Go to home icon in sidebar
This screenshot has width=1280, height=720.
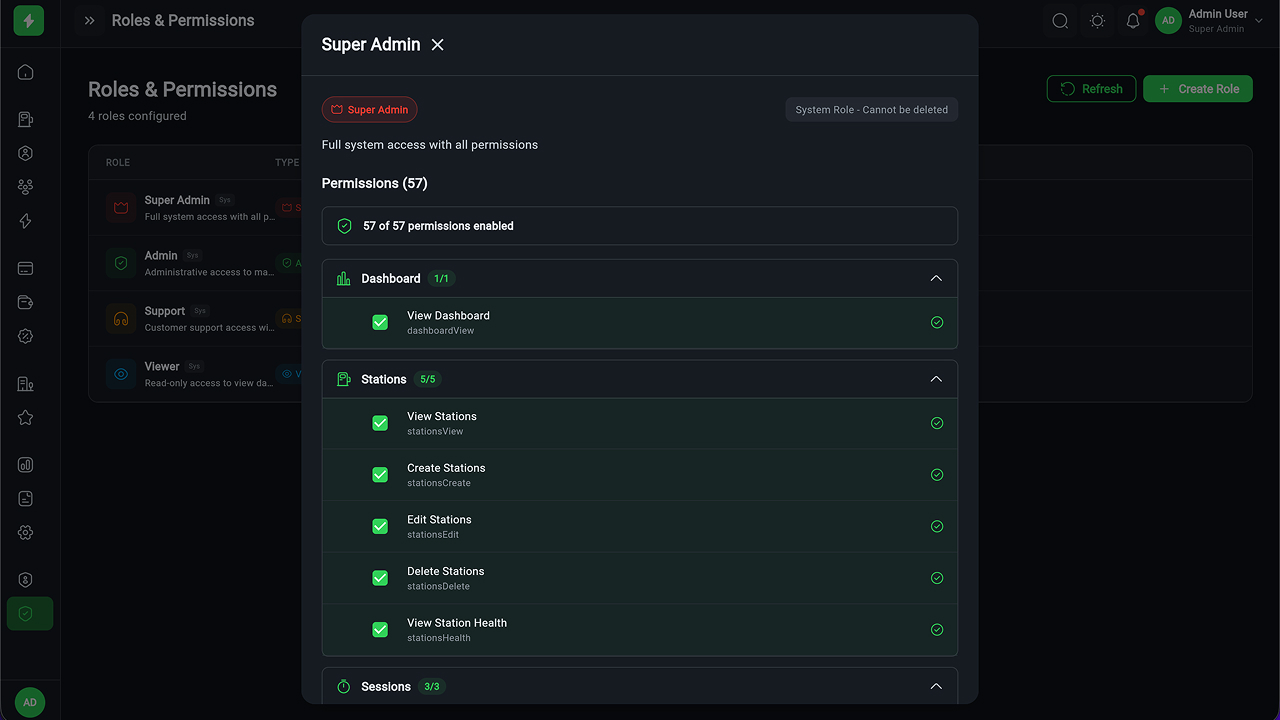[x=26, y=72]
